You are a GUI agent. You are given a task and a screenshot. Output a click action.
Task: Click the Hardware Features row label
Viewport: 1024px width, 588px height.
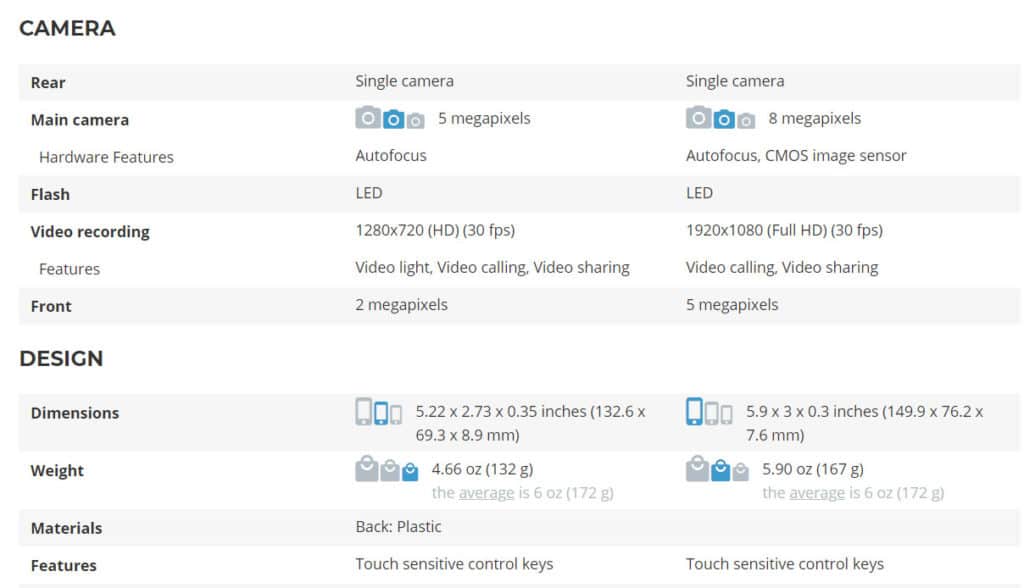pos(106,157)
